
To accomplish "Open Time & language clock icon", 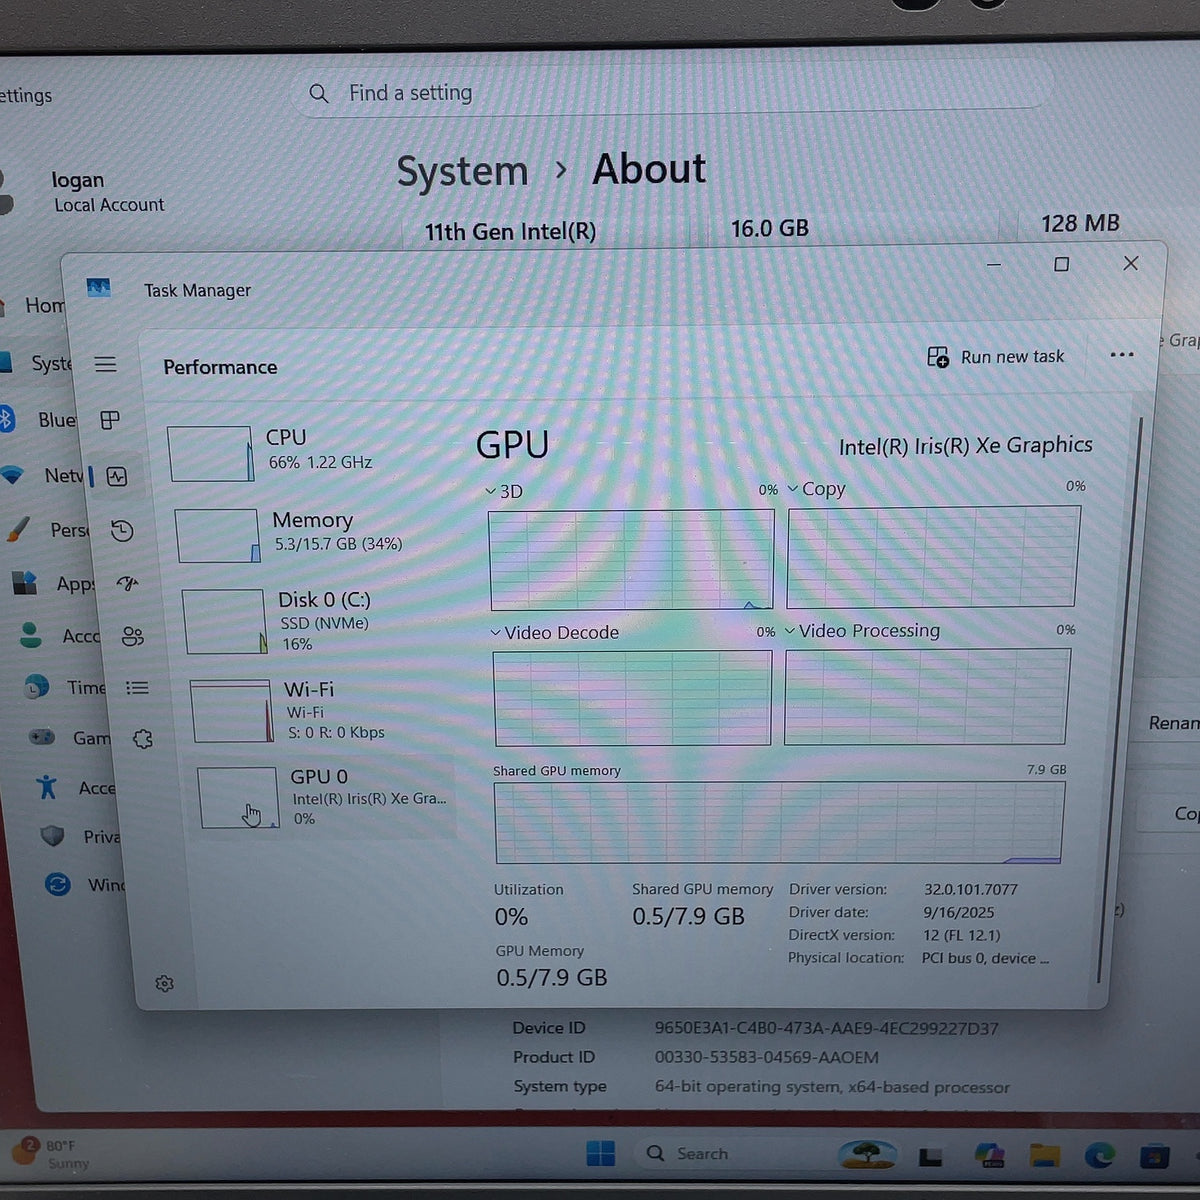I will [37, 686].
